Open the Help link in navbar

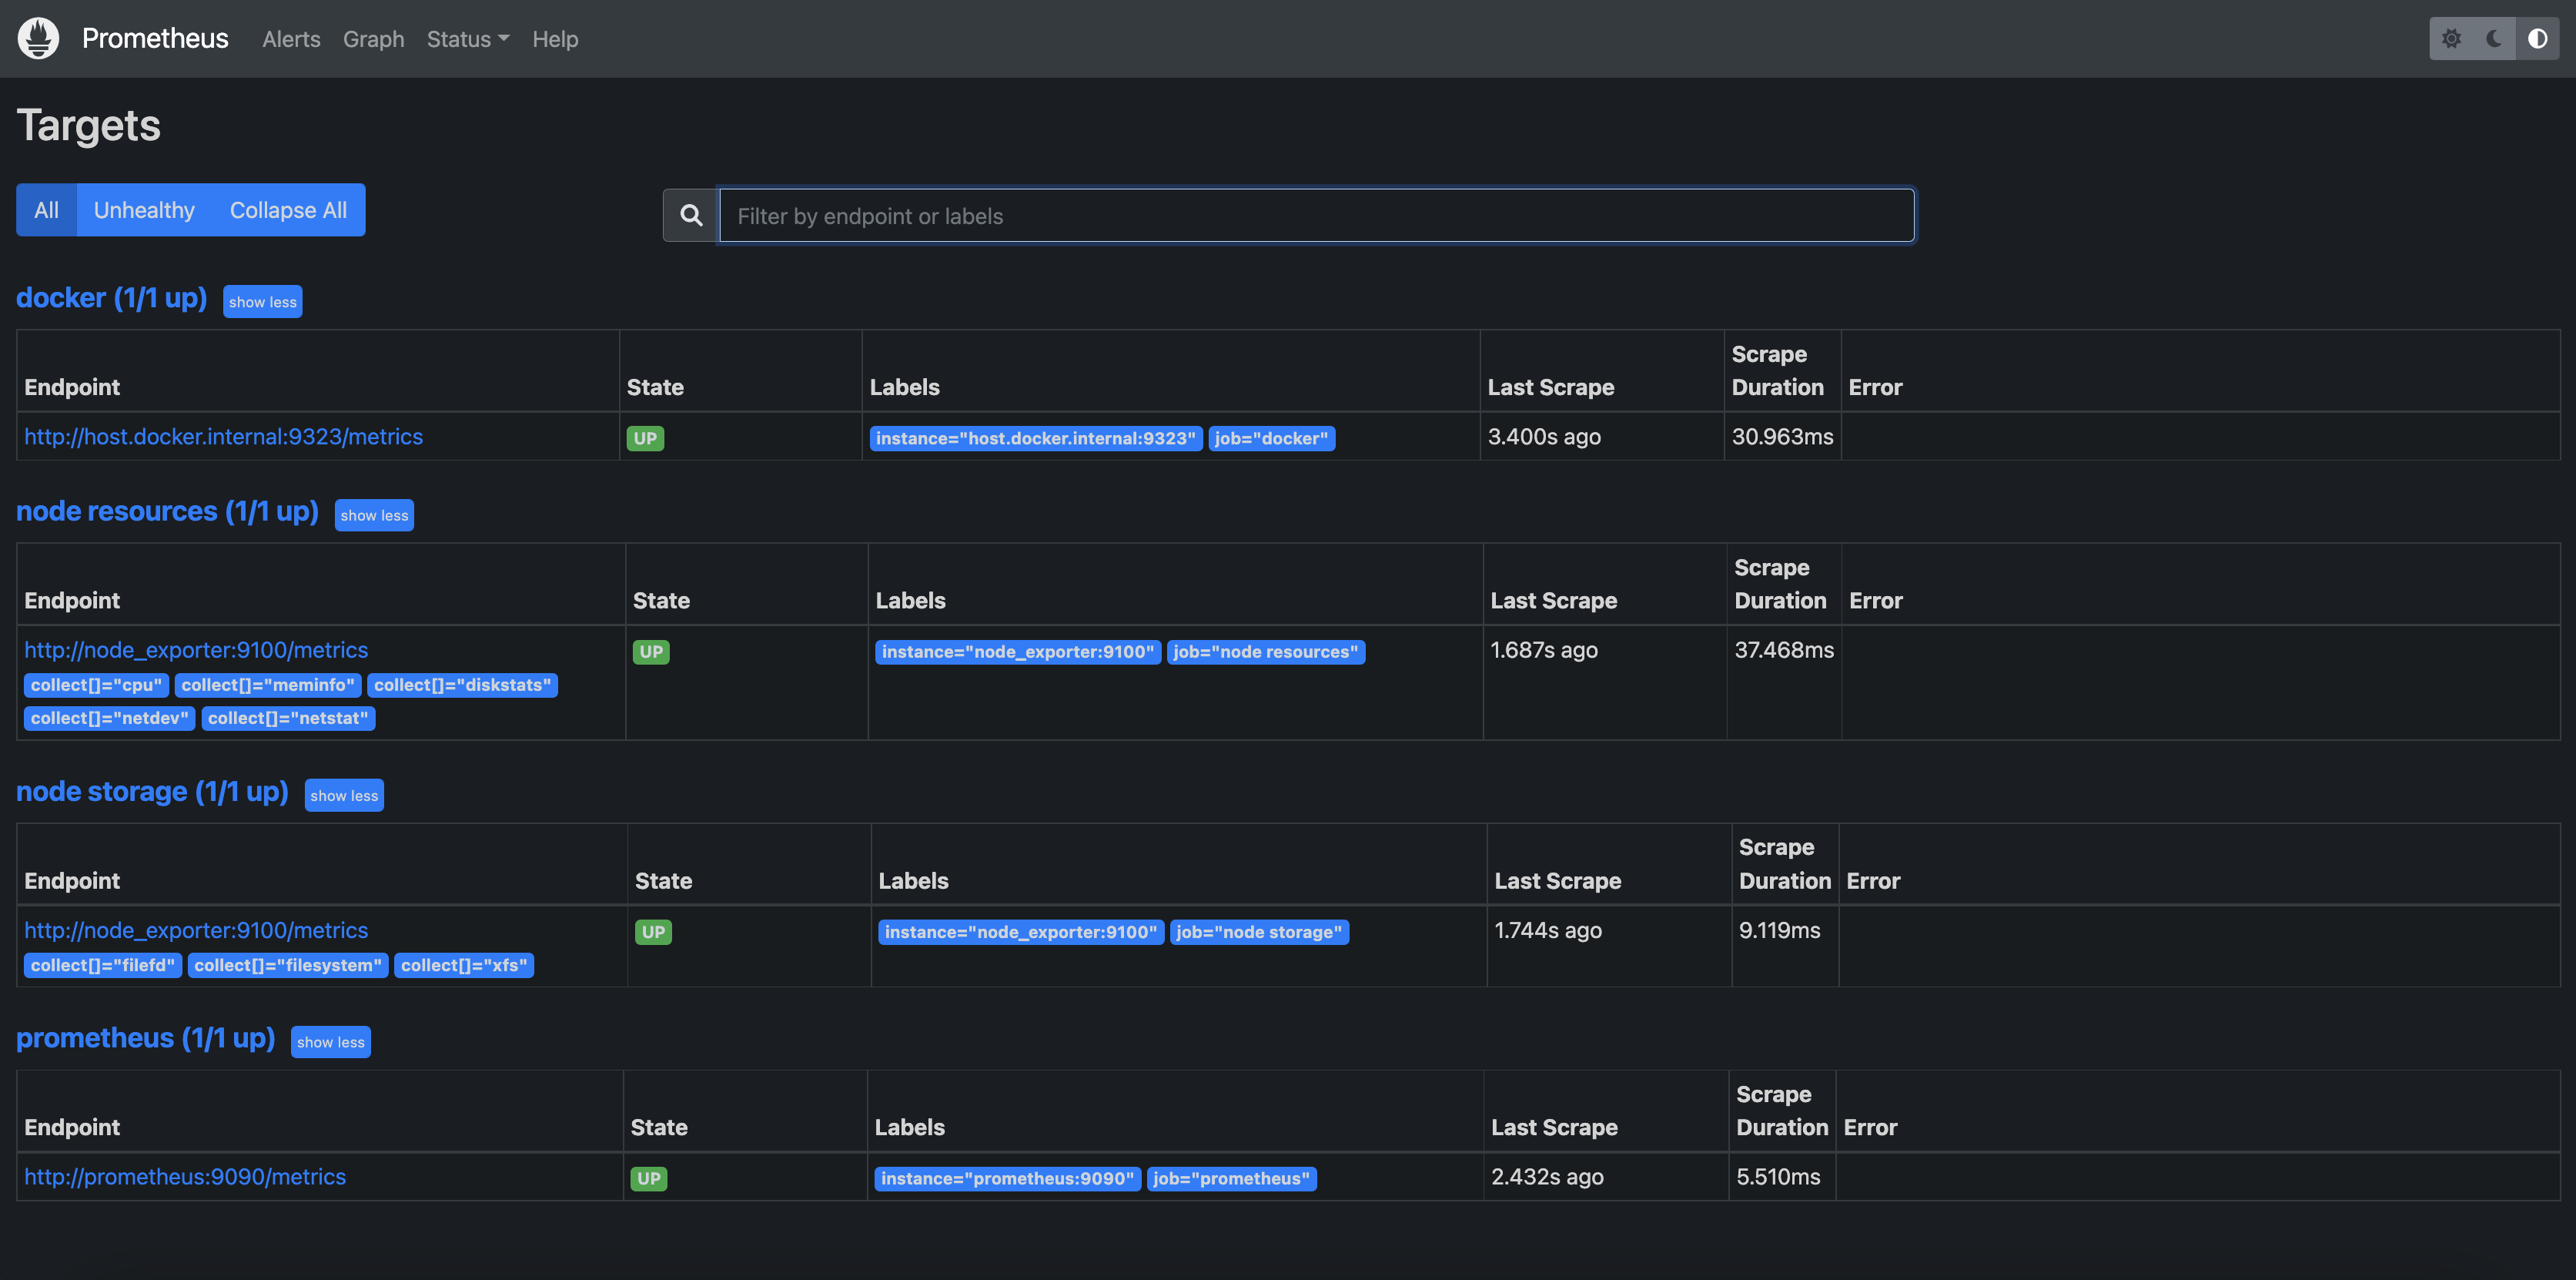tap(555, 39)
